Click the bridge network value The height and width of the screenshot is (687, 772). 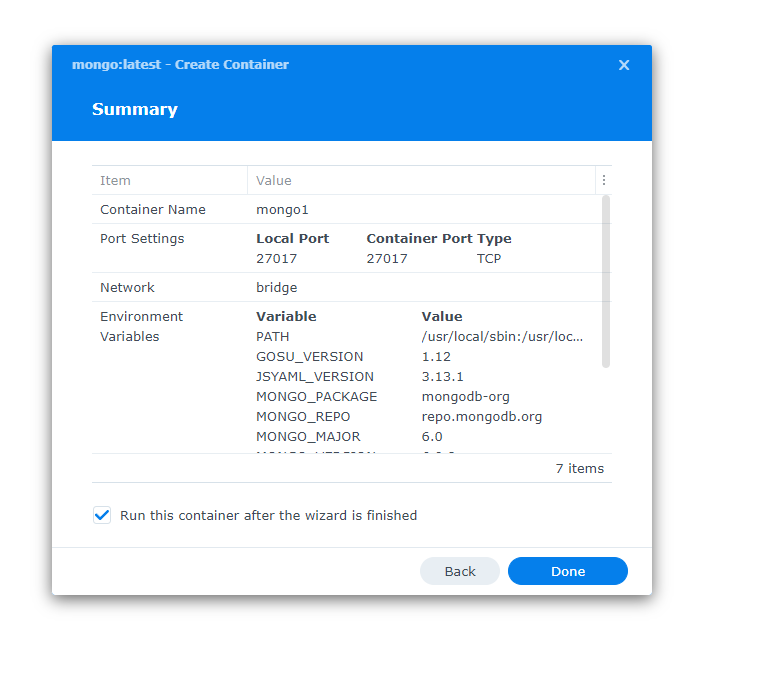[276, 288]
